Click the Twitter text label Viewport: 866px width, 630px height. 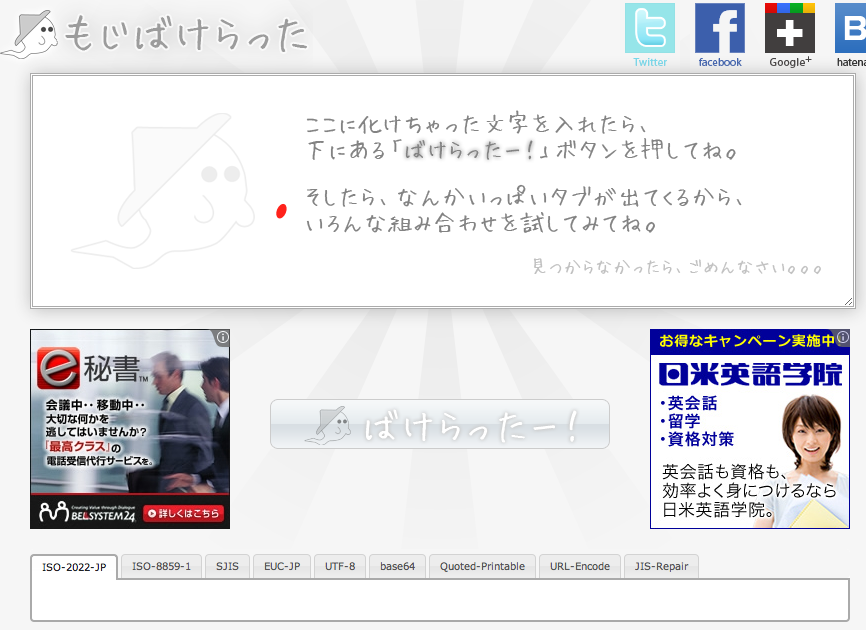[650, 62]
